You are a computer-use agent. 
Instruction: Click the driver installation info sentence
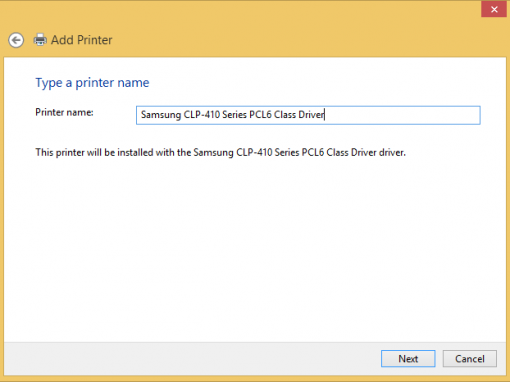(220, 153)
